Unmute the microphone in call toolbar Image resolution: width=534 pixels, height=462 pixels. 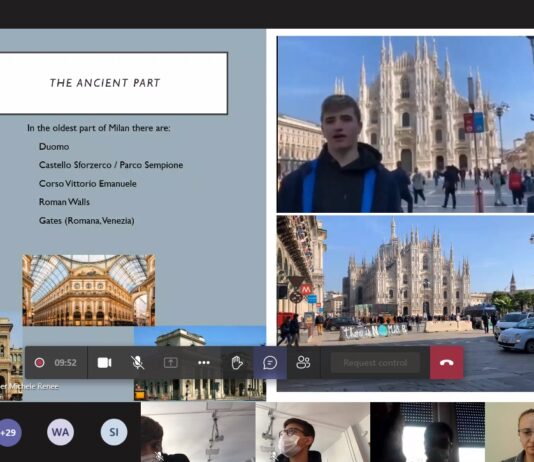tap(138, 363)
